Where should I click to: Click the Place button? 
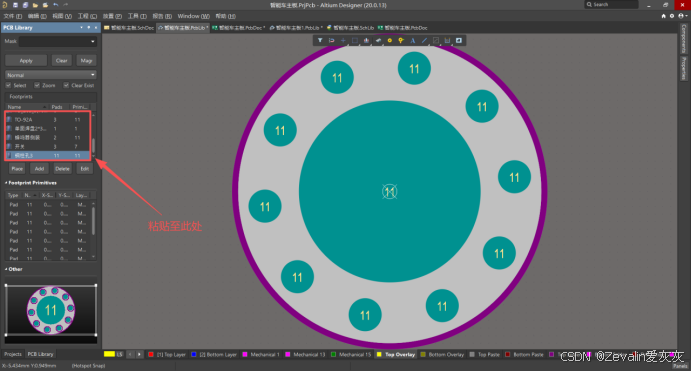tap(17, 169)
